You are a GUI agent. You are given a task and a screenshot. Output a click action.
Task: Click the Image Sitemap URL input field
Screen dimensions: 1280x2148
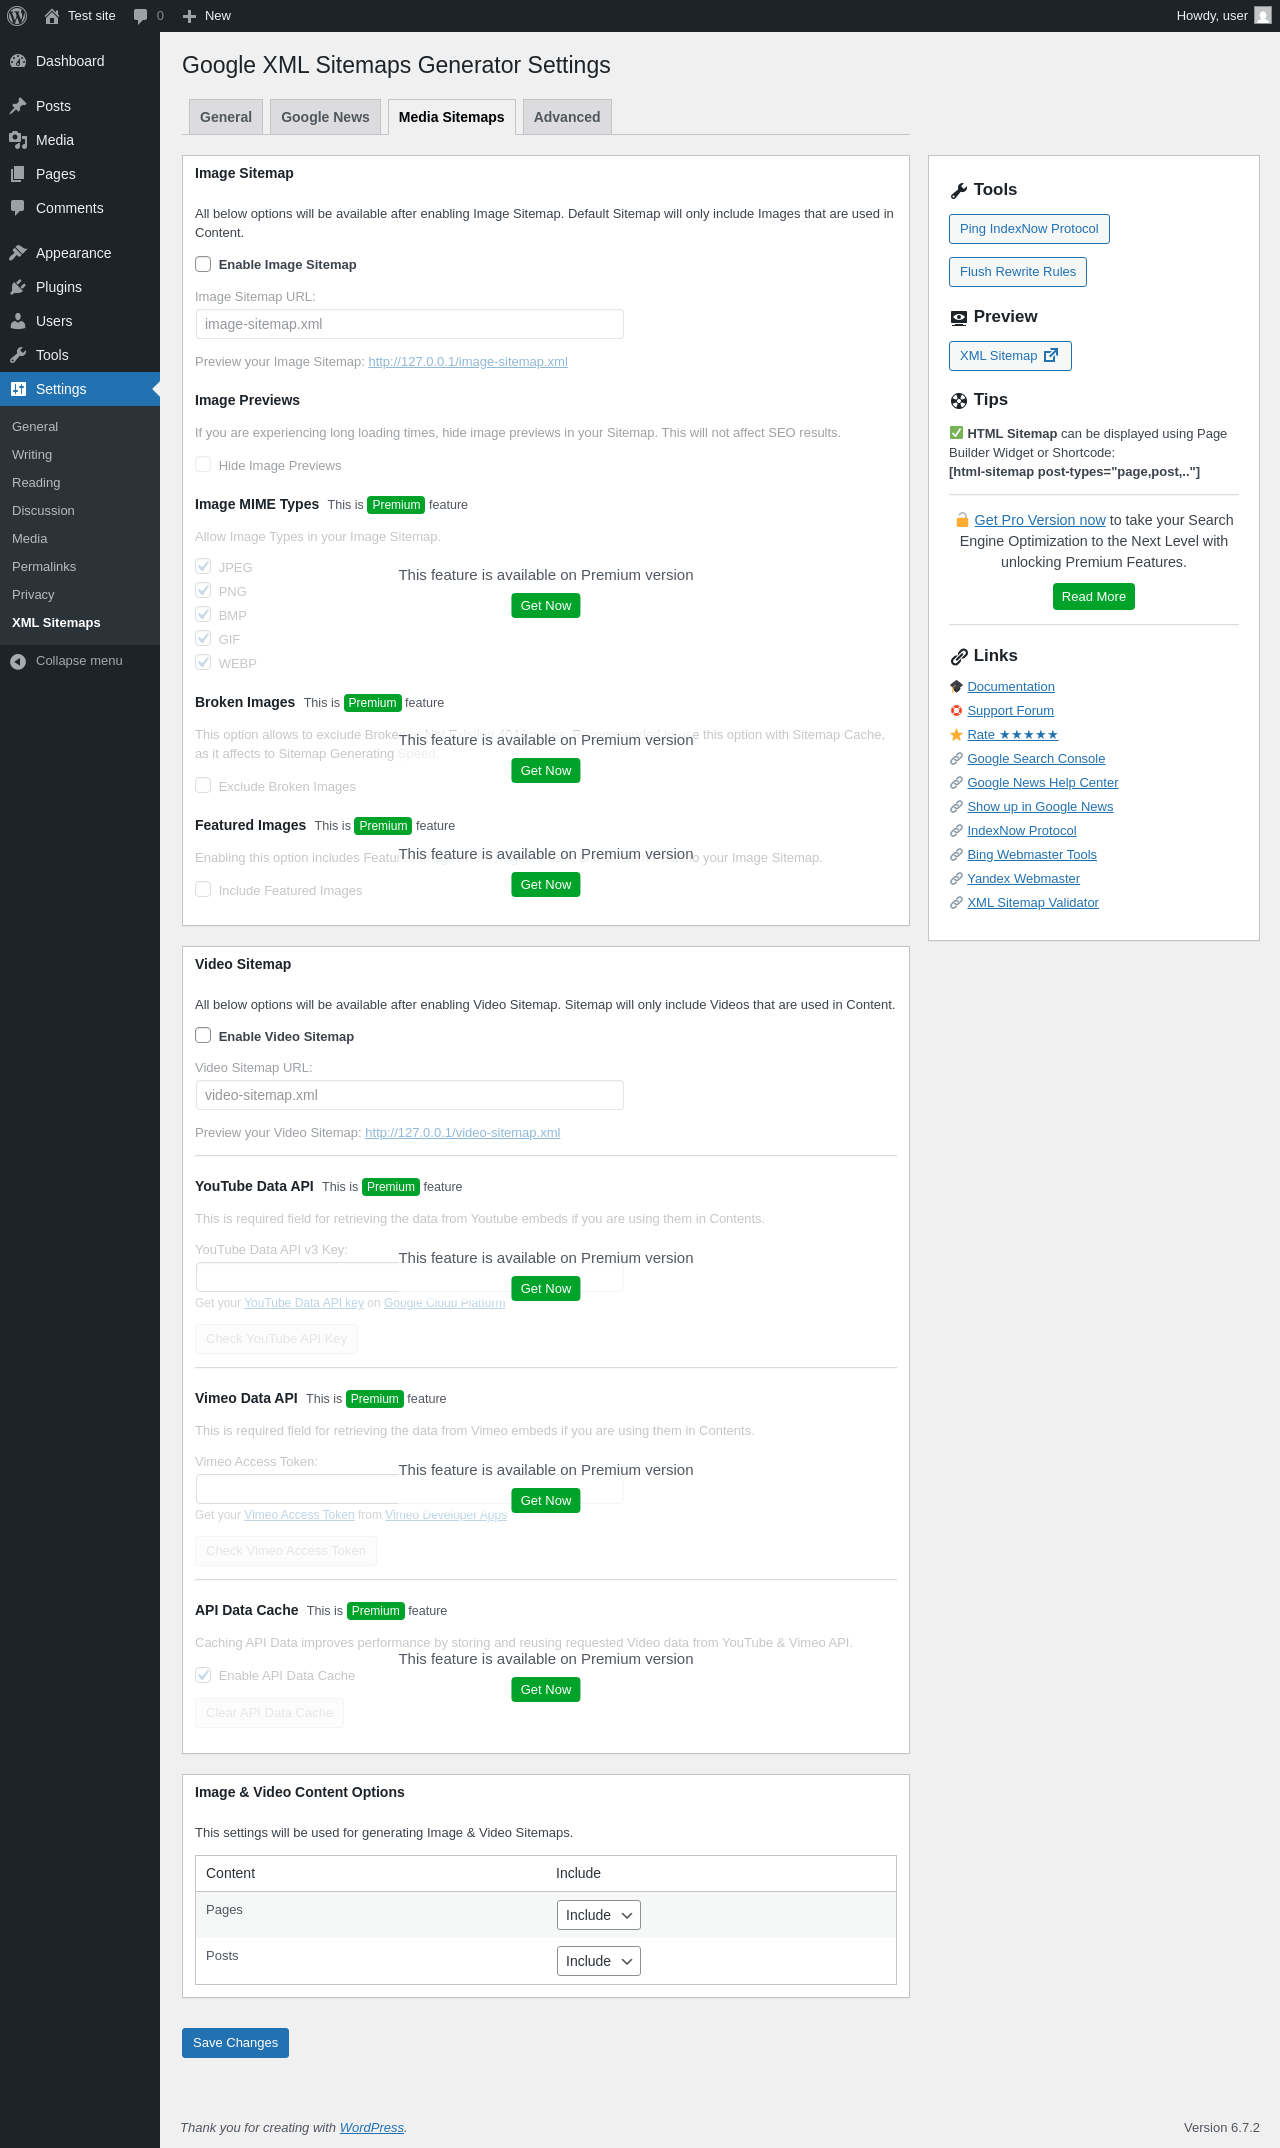tap(409, 324)
